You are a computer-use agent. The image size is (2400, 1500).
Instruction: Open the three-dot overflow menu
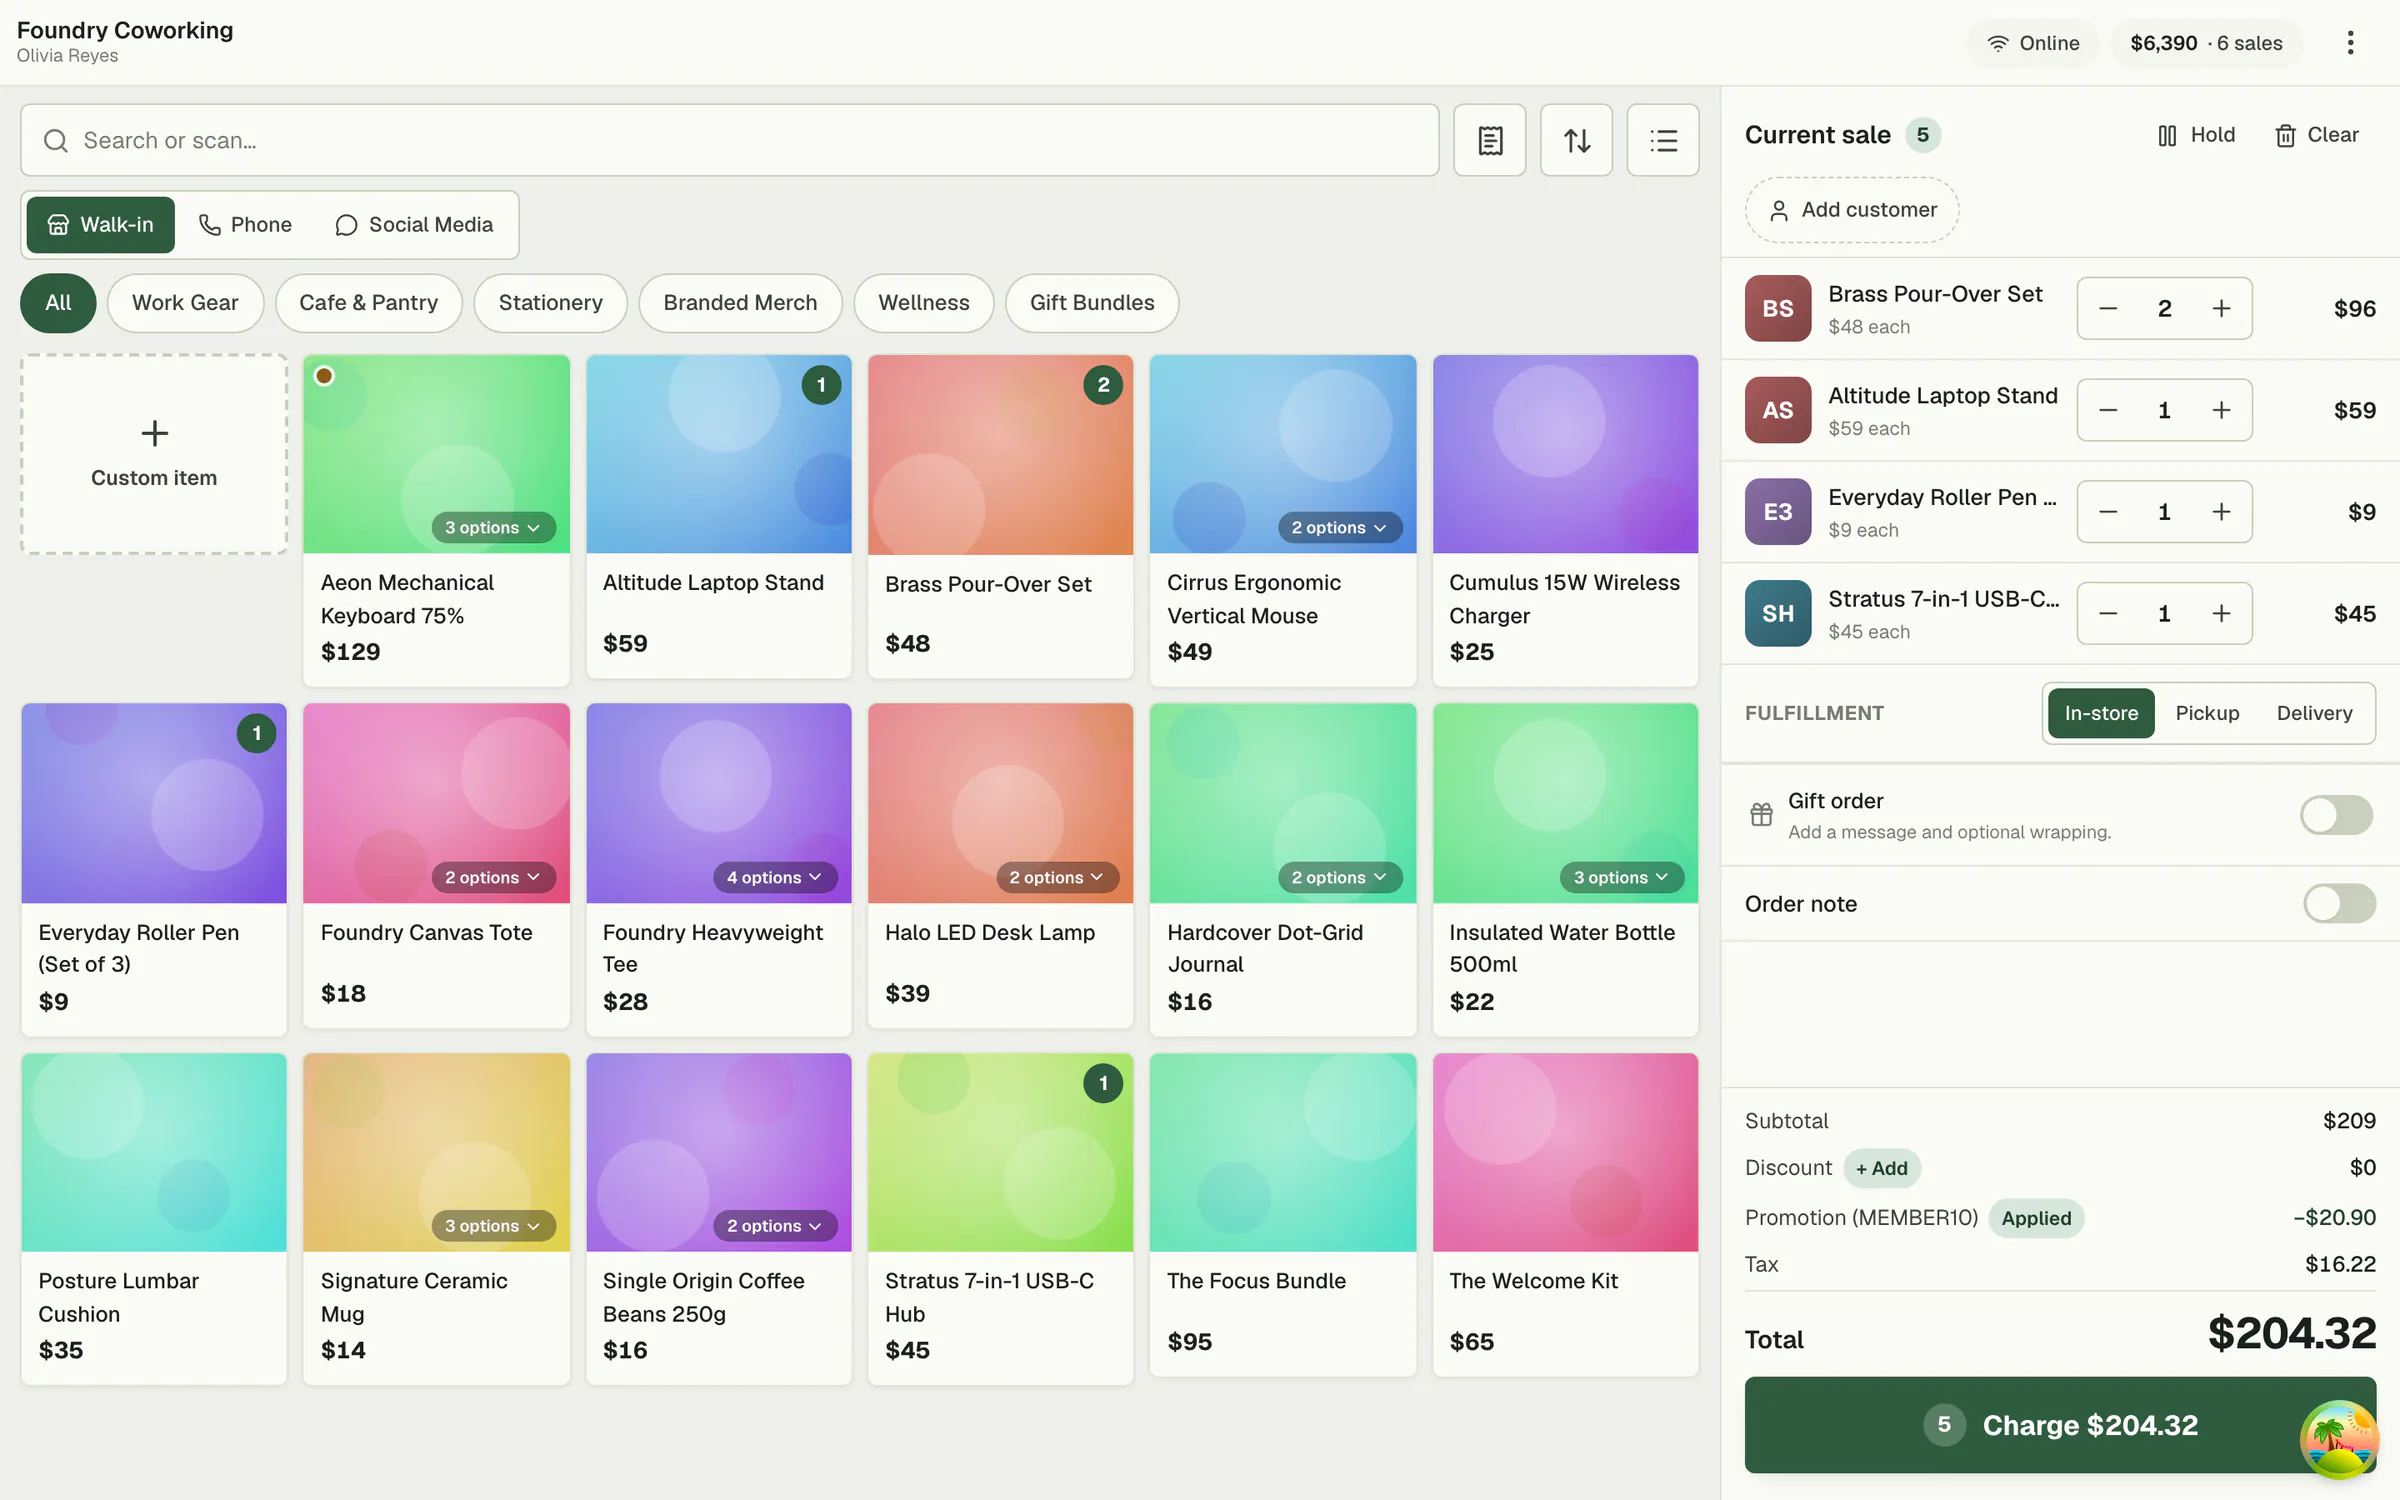2350,43
